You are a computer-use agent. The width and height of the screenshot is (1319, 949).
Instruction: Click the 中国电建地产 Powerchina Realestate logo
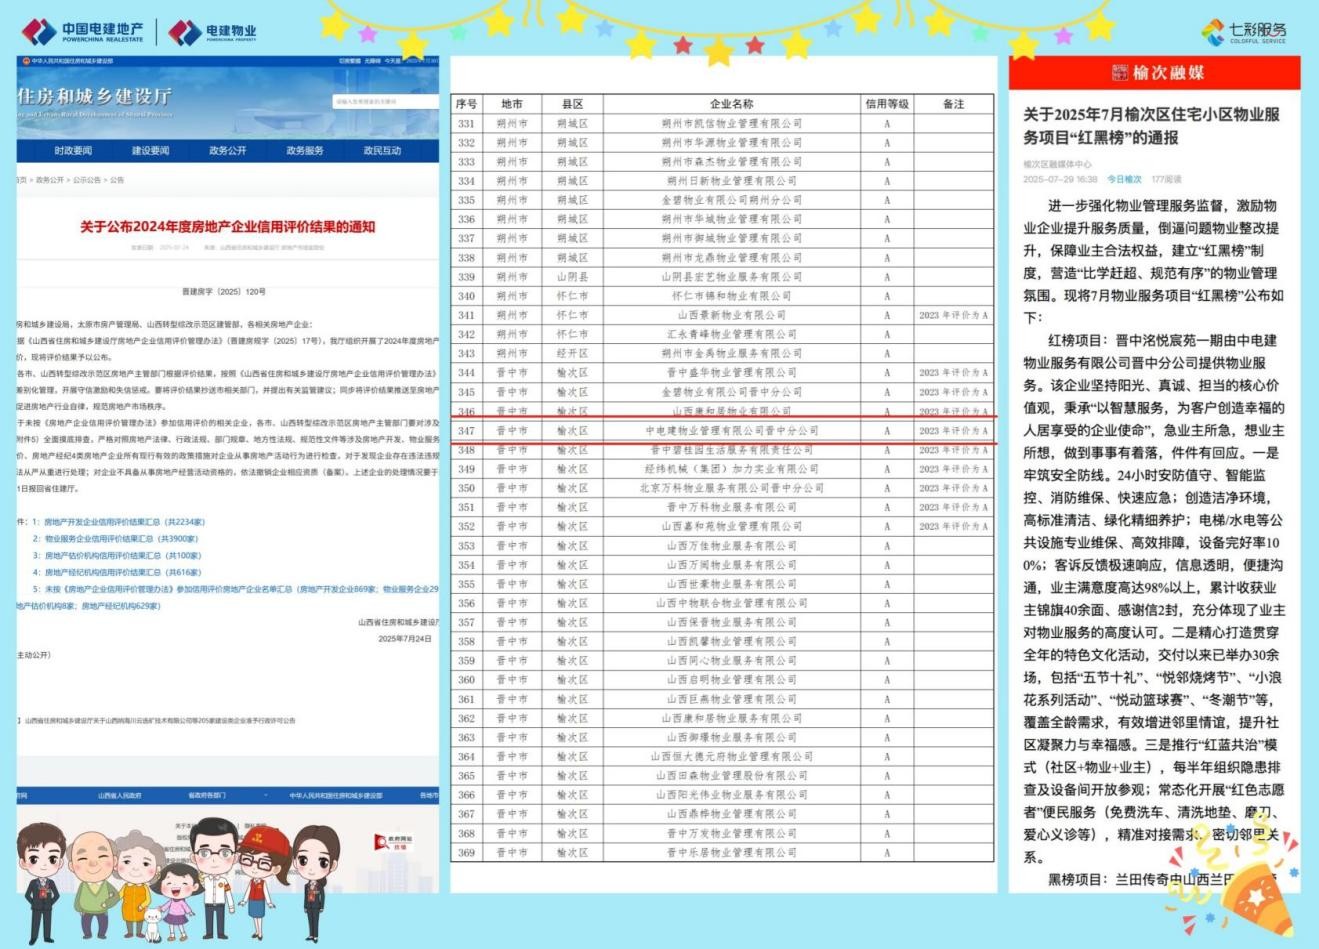tap(81, 32)
